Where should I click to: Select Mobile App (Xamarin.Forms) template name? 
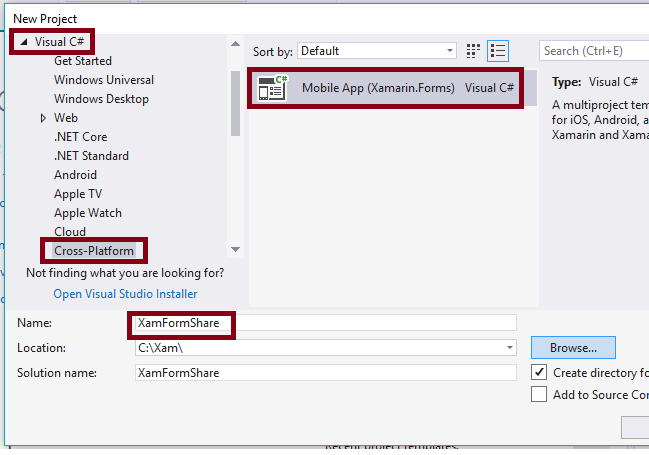[x=378, y=88]
